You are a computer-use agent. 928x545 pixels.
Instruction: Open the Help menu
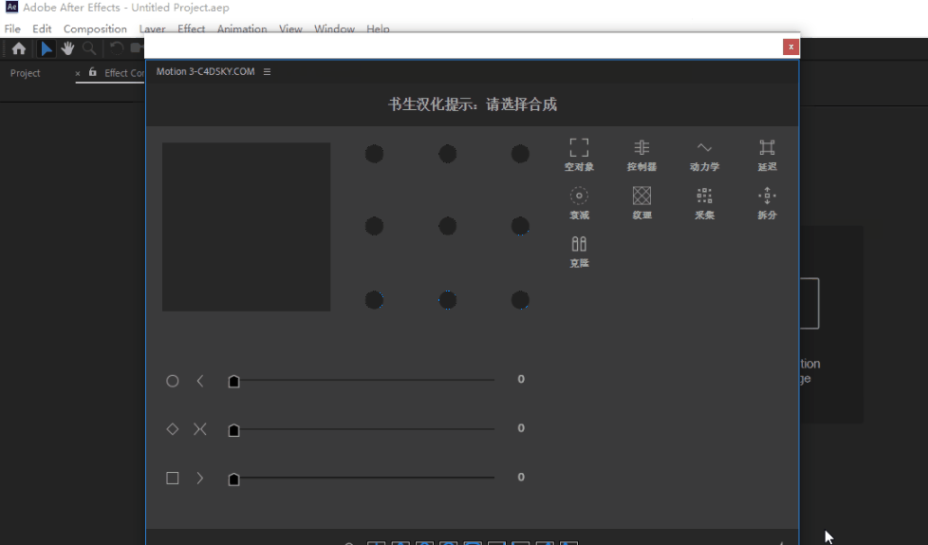point(378,28)
